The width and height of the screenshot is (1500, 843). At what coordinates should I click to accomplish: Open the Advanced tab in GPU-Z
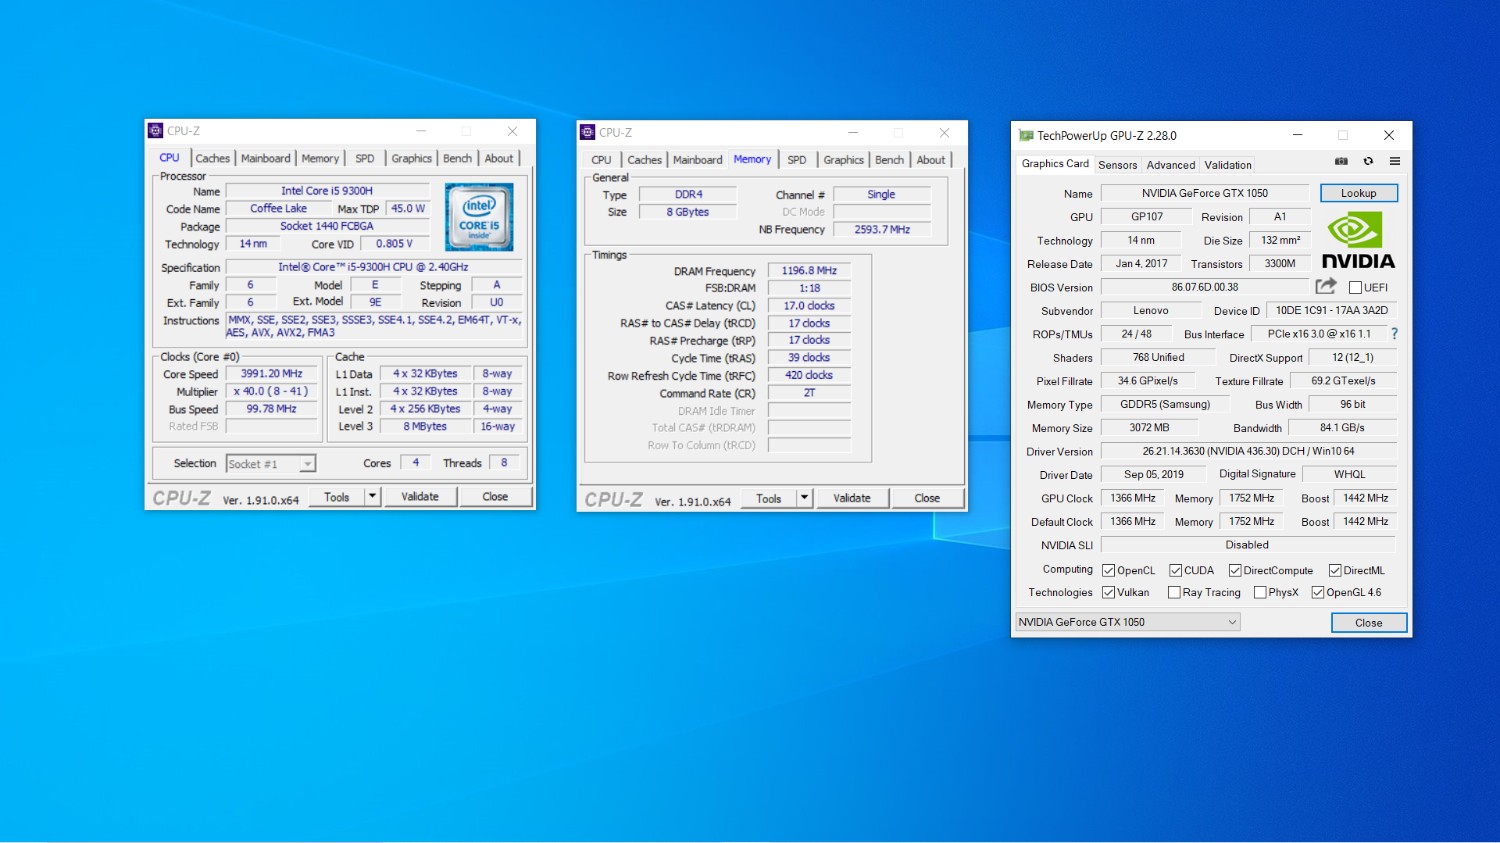(1170, 165)
